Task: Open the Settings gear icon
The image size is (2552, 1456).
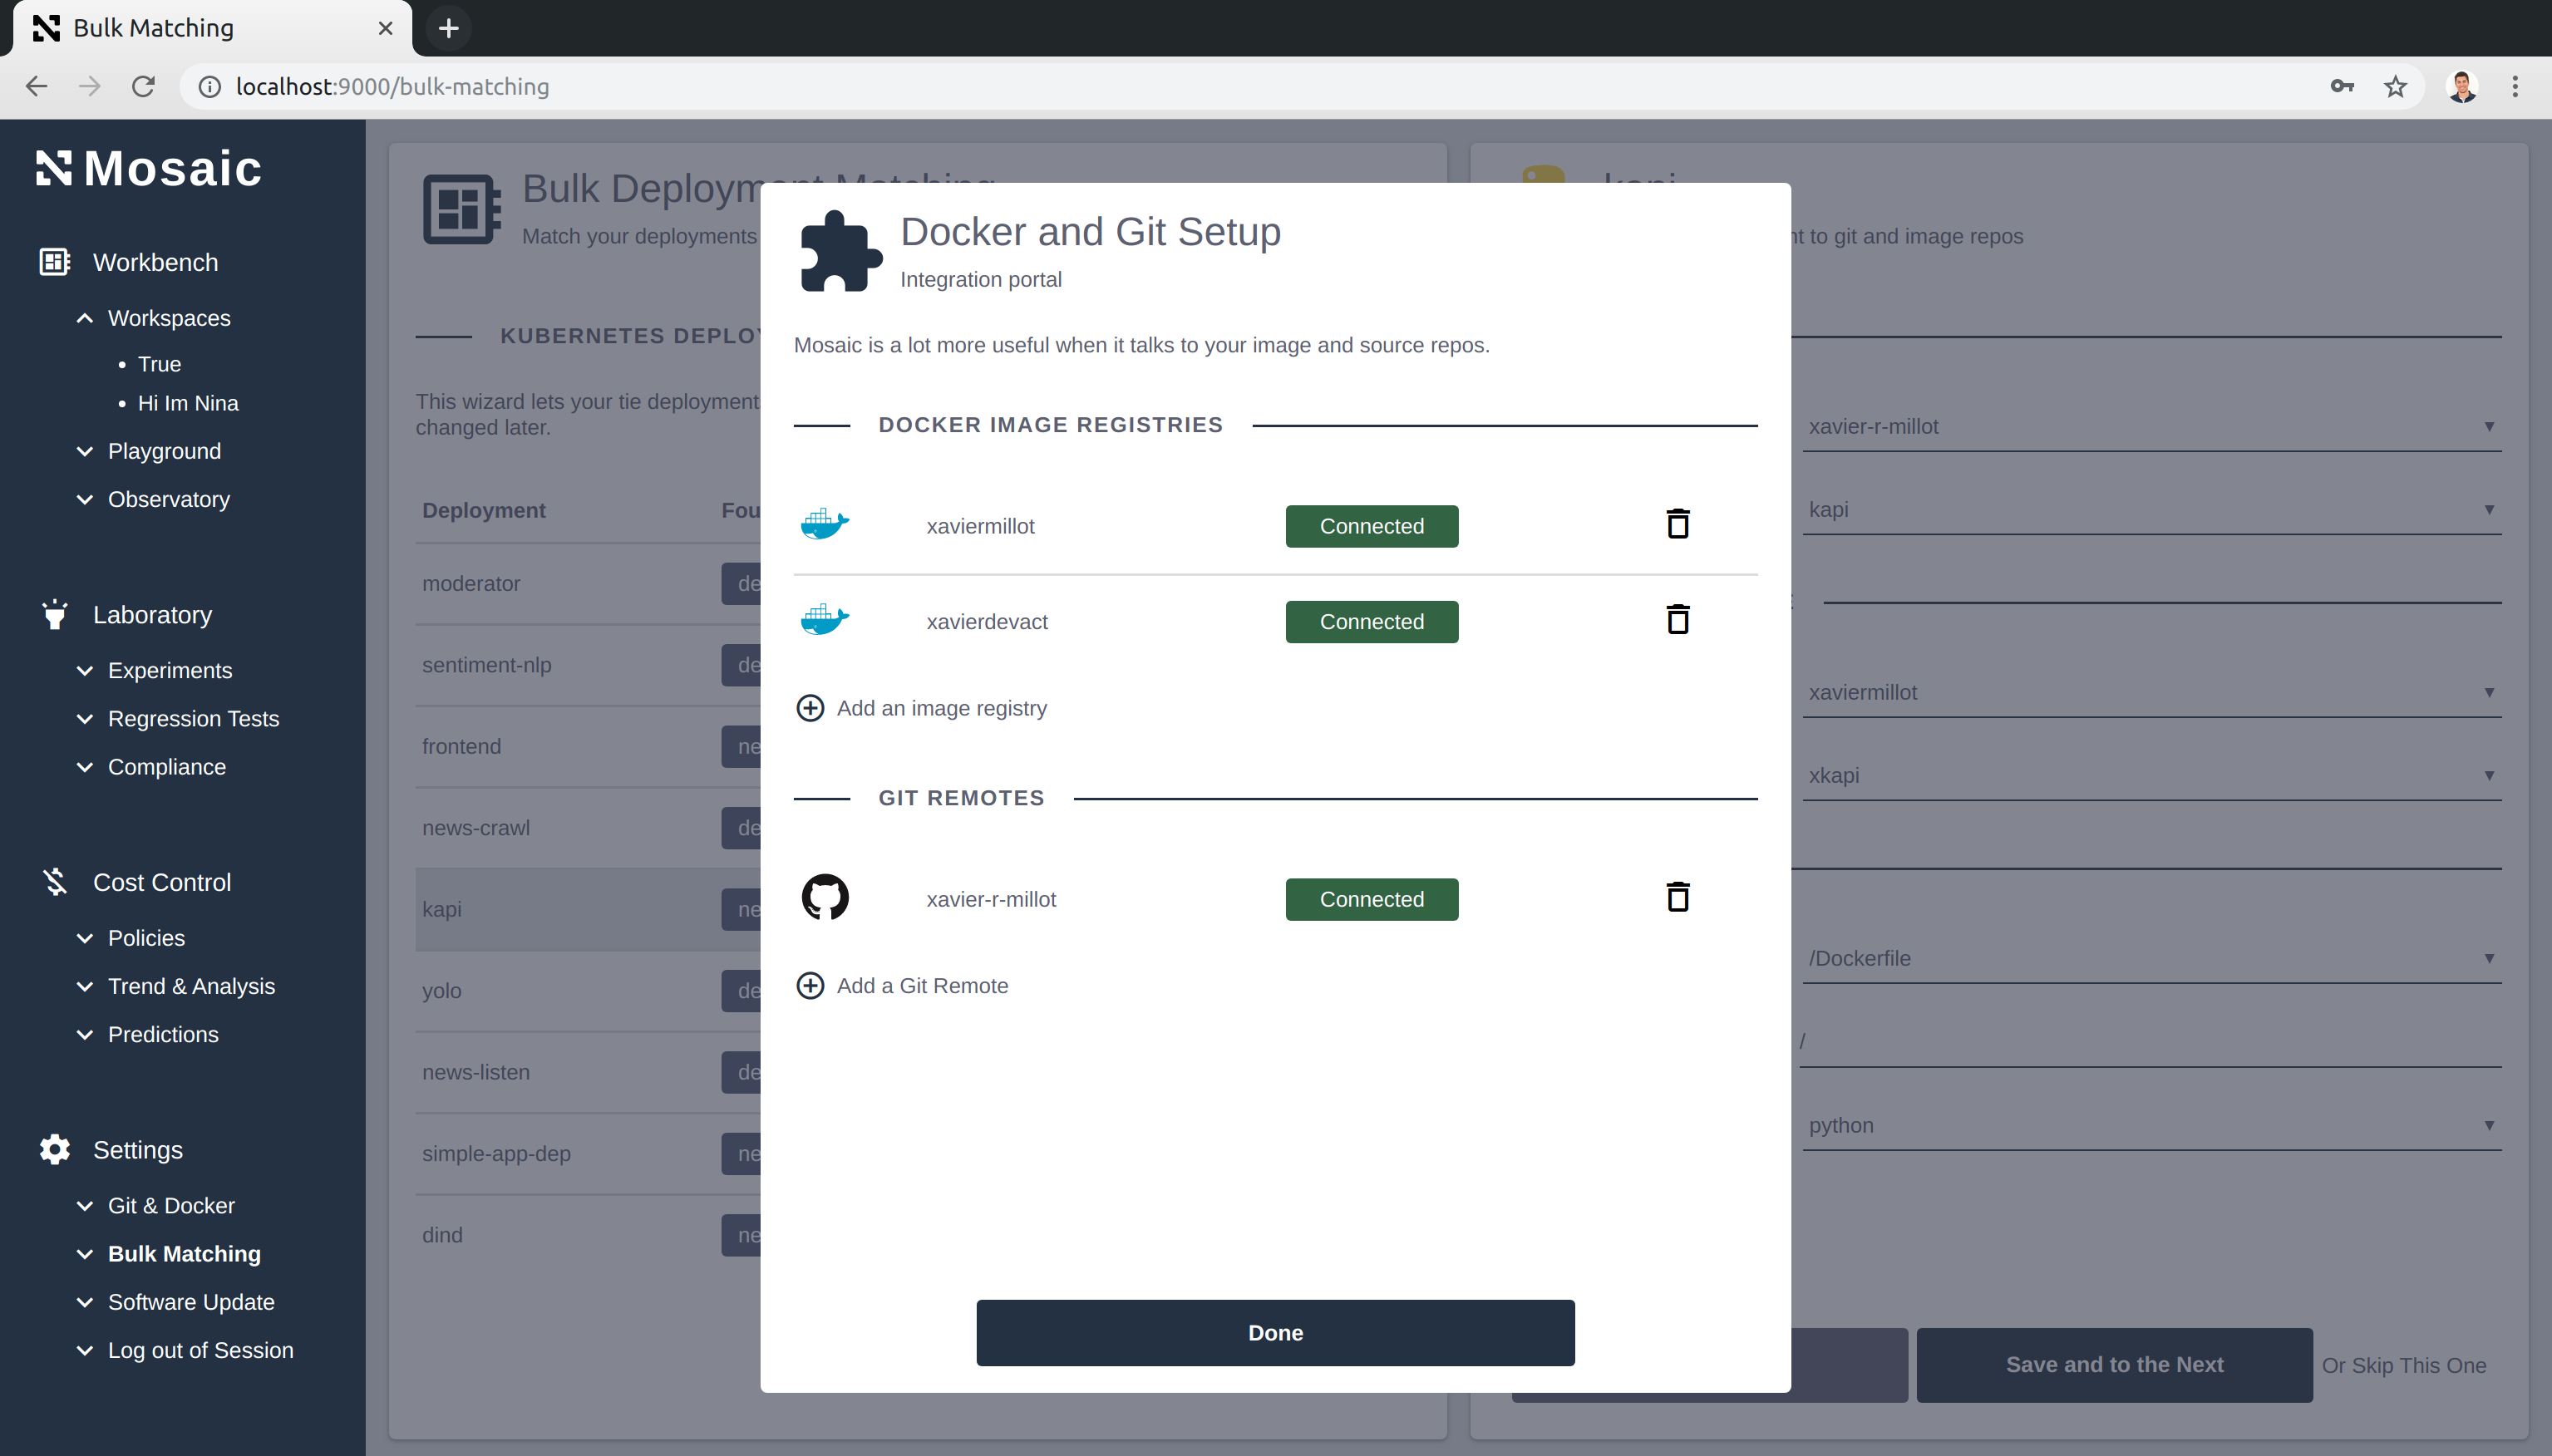Action: (54, 1150)
